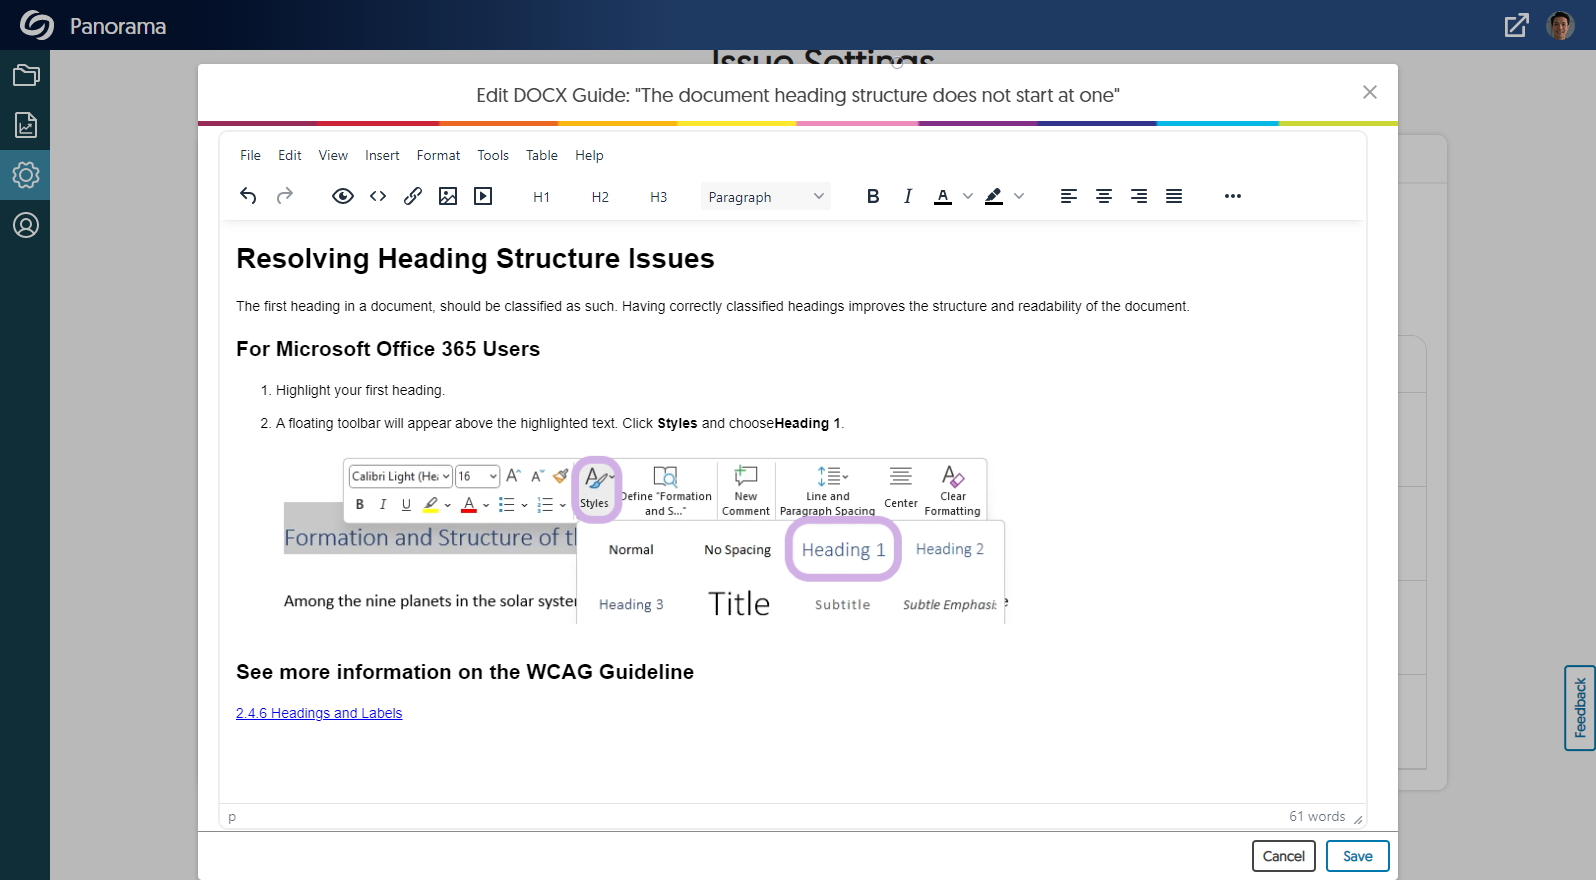Open the user profile avatar
The image size is (1596, 880).
point(1560,25)
